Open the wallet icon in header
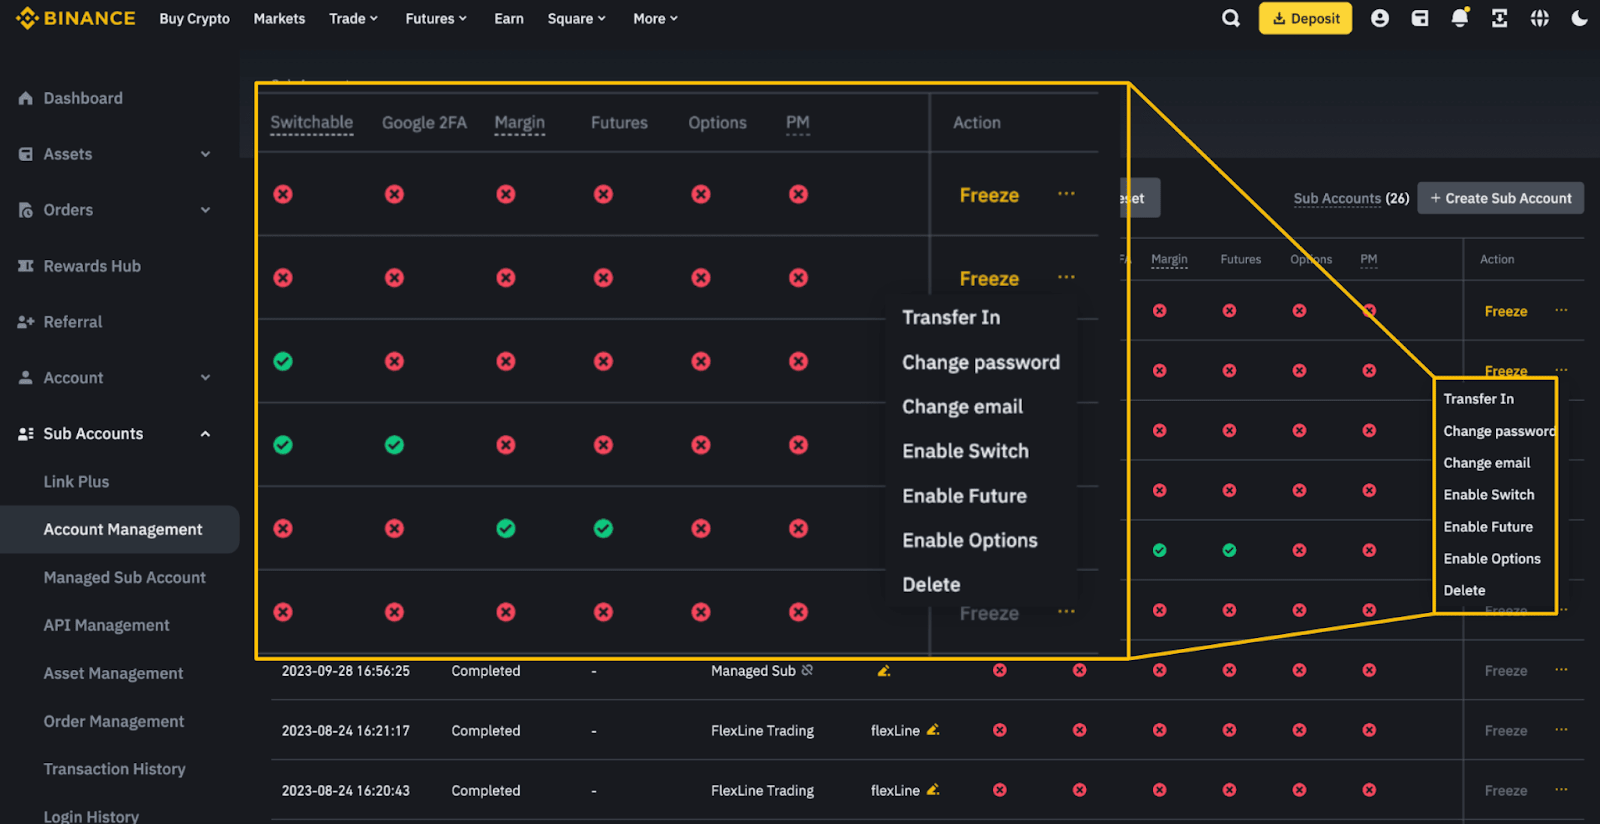1600x824 pixels. (x=1420, y=18)
